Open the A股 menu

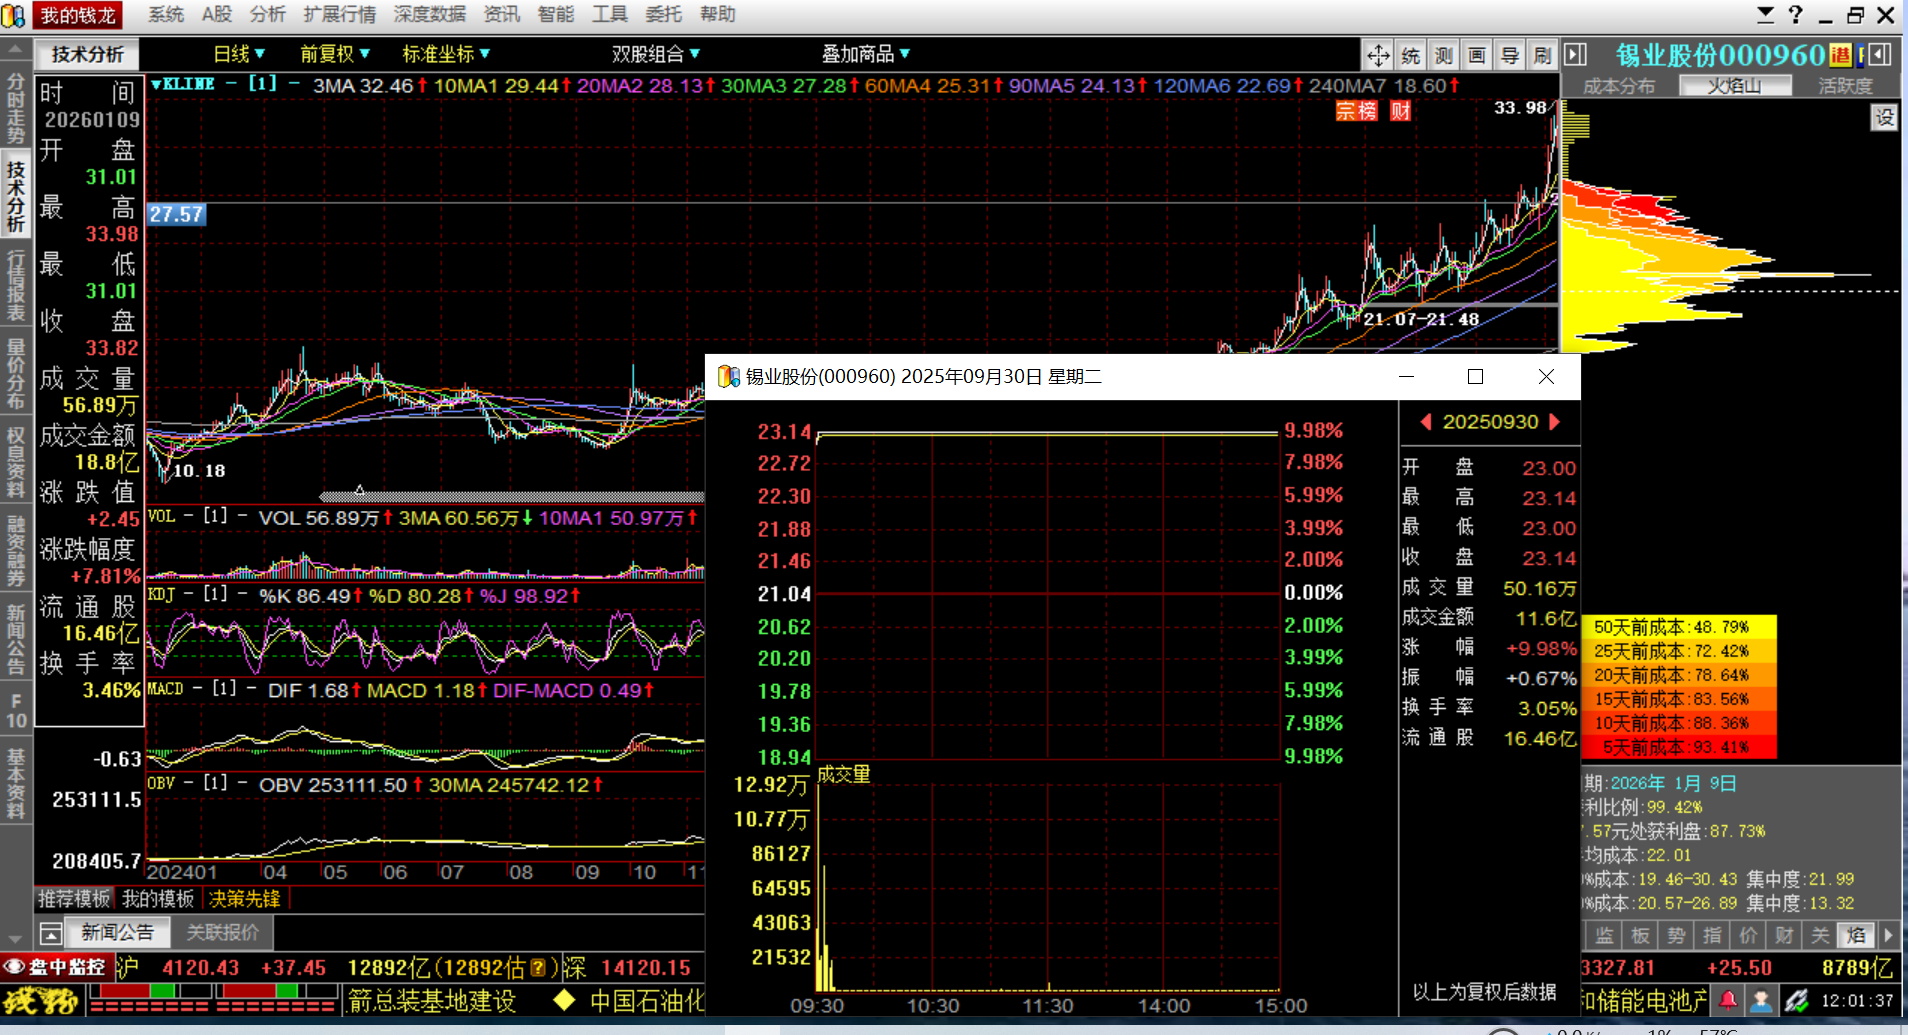(x=217, y=14)
